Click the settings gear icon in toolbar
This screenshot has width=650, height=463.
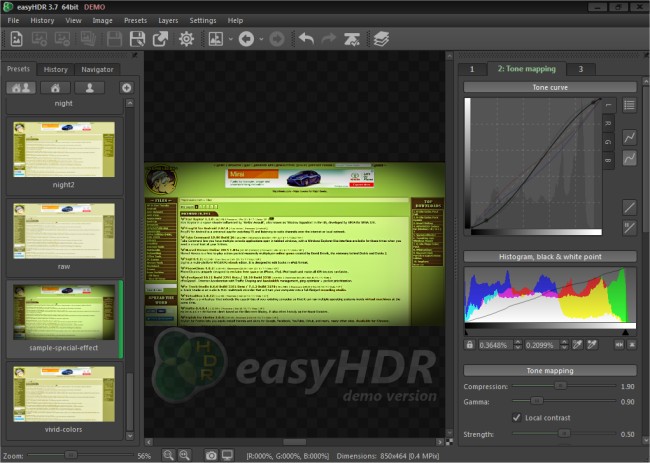tap(186, 40)
